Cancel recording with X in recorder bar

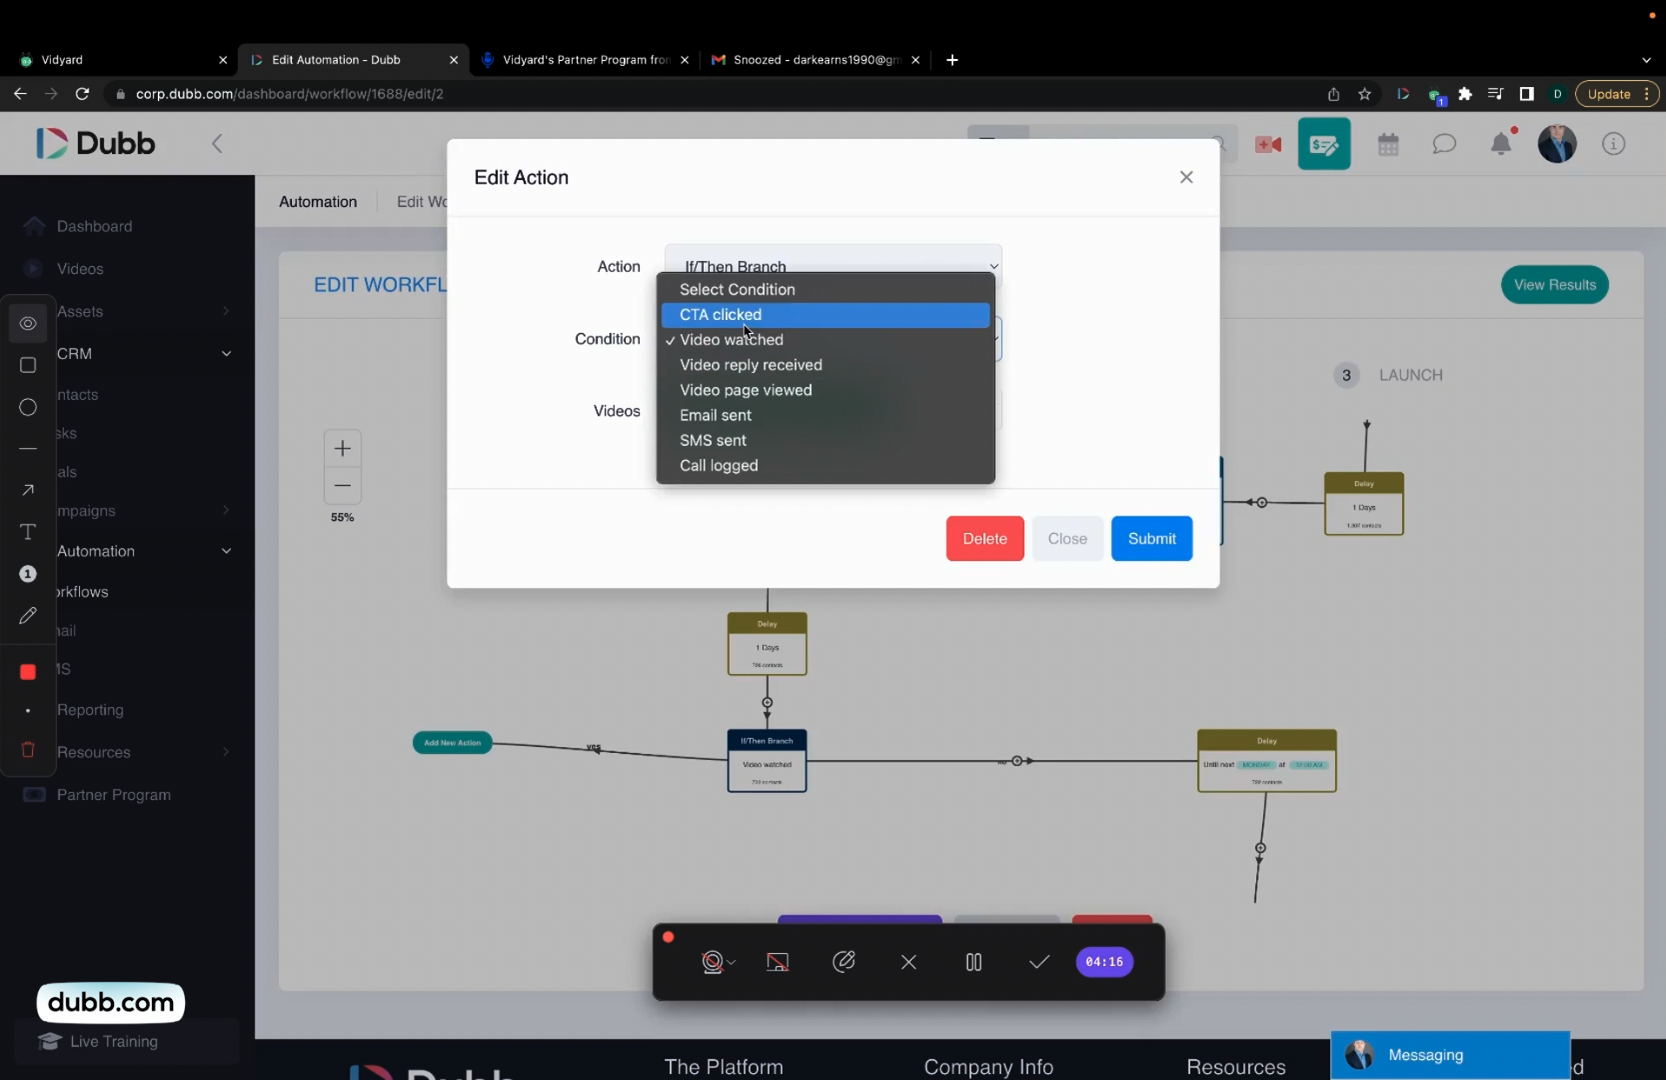pos(908,962)
